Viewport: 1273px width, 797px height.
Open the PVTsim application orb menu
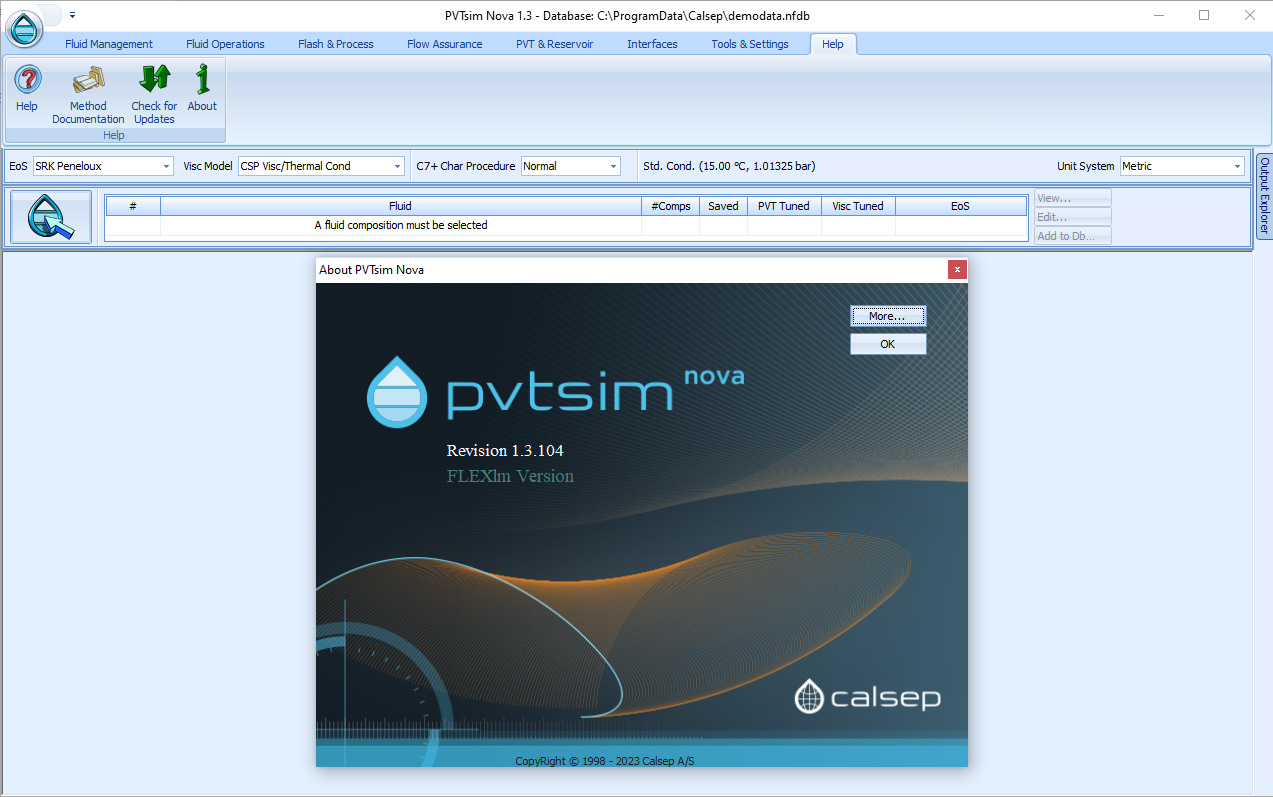tap(25, 27)
